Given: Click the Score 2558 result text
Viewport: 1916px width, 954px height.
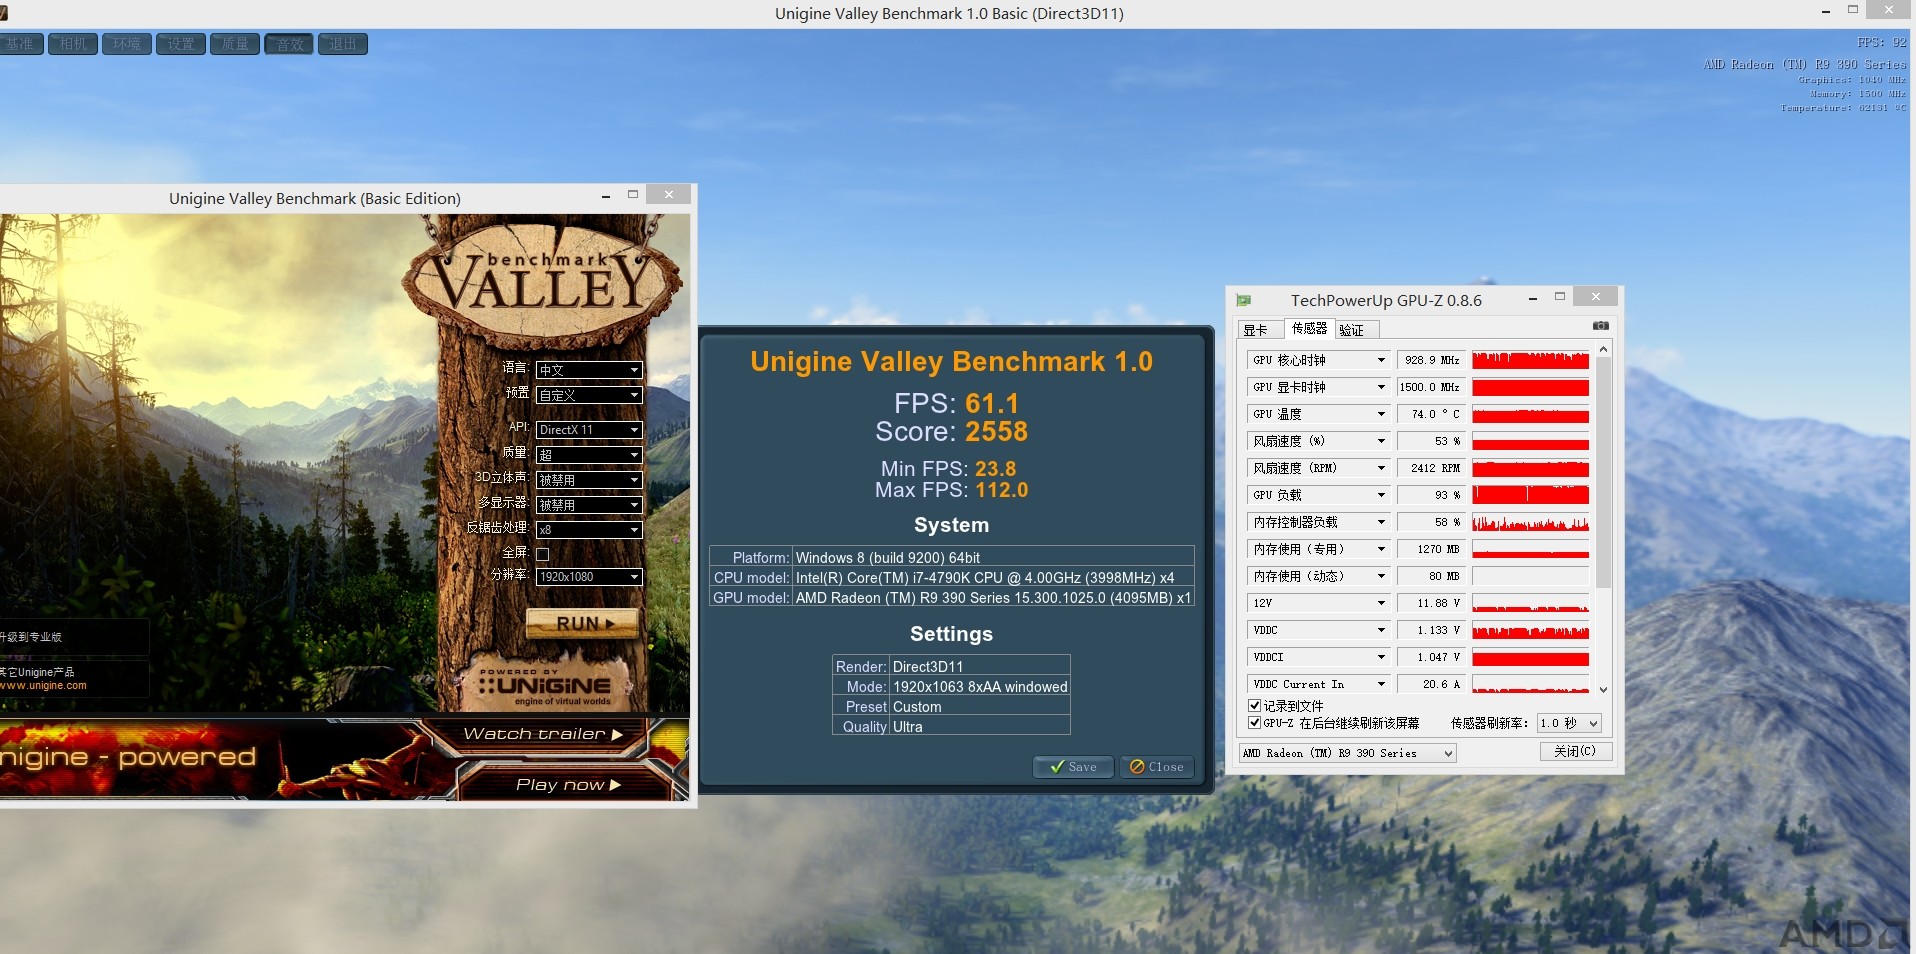Looking at the screenshot, I should 951,432.
